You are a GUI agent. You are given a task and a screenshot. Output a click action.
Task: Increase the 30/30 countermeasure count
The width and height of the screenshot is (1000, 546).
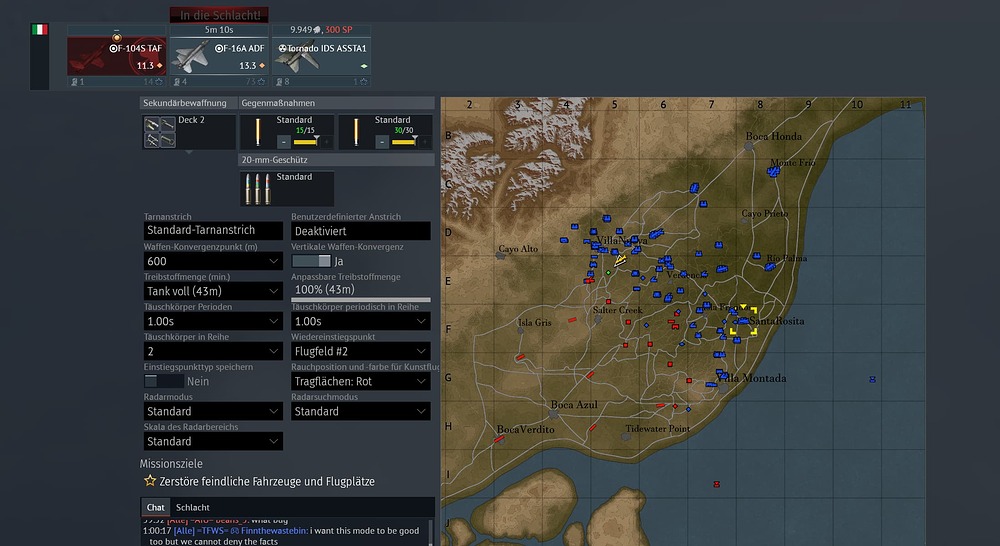point(425,142)
